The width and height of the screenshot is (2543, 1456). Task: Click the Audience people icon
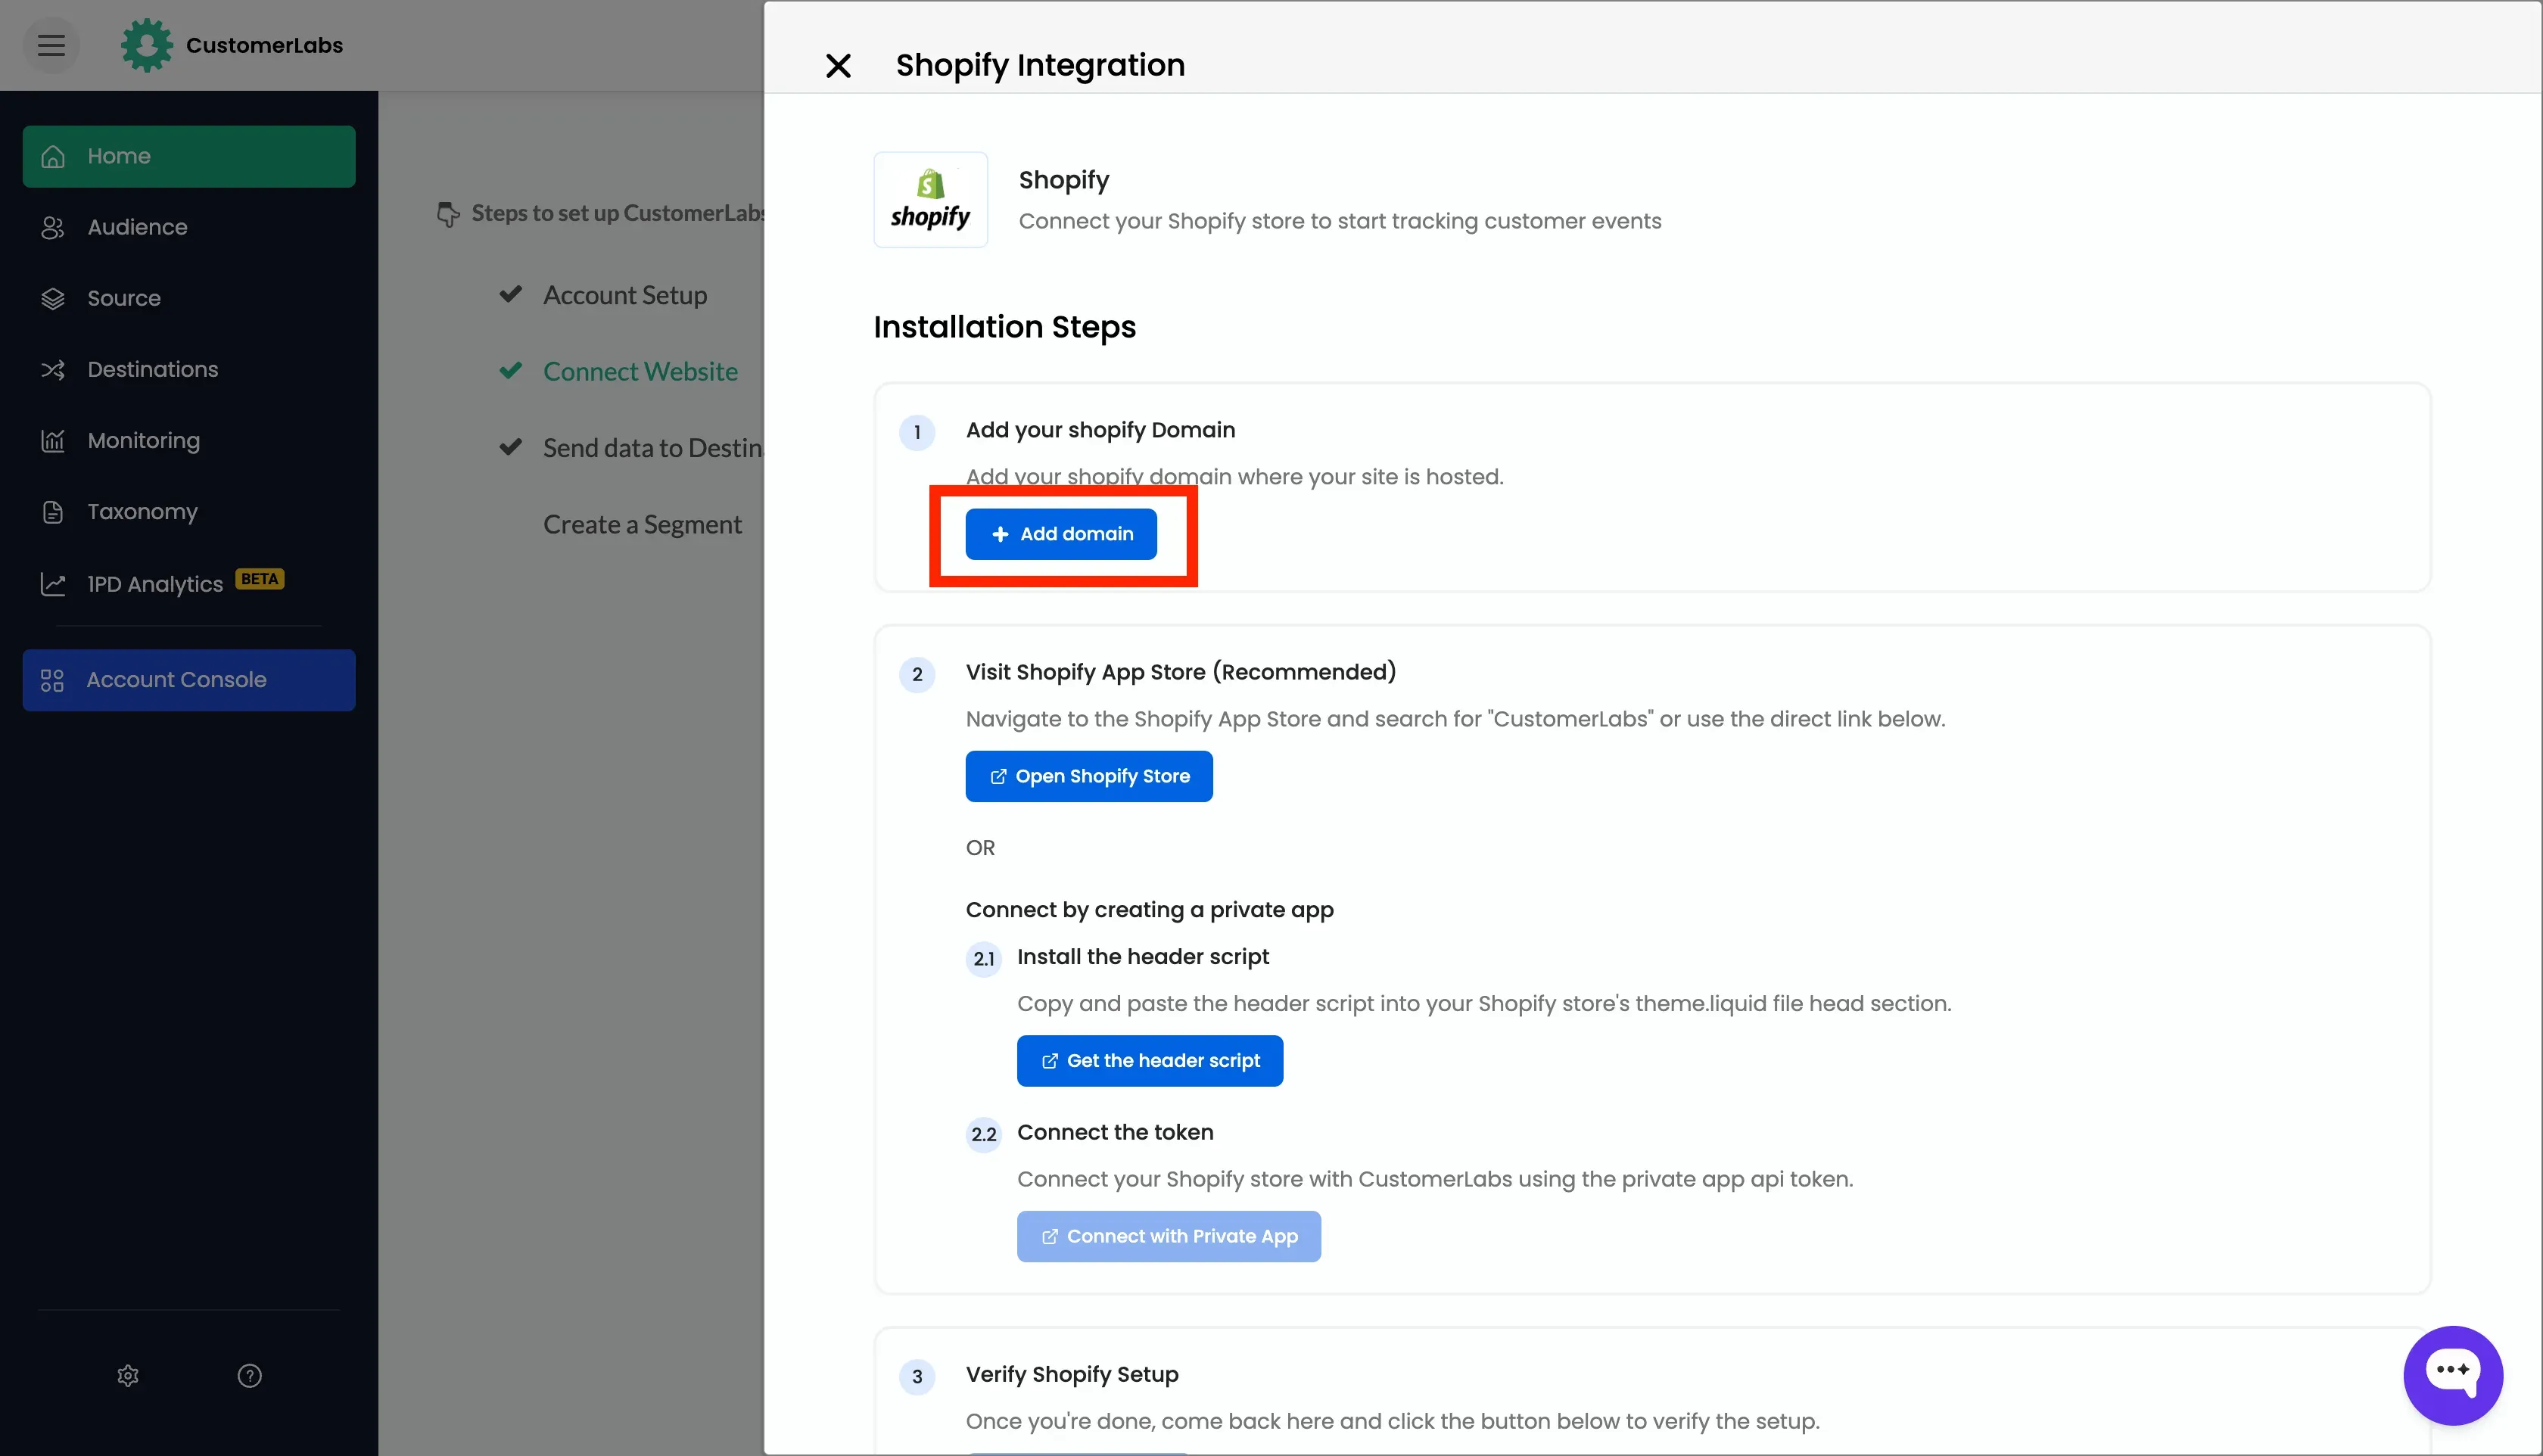coord(53,227)
